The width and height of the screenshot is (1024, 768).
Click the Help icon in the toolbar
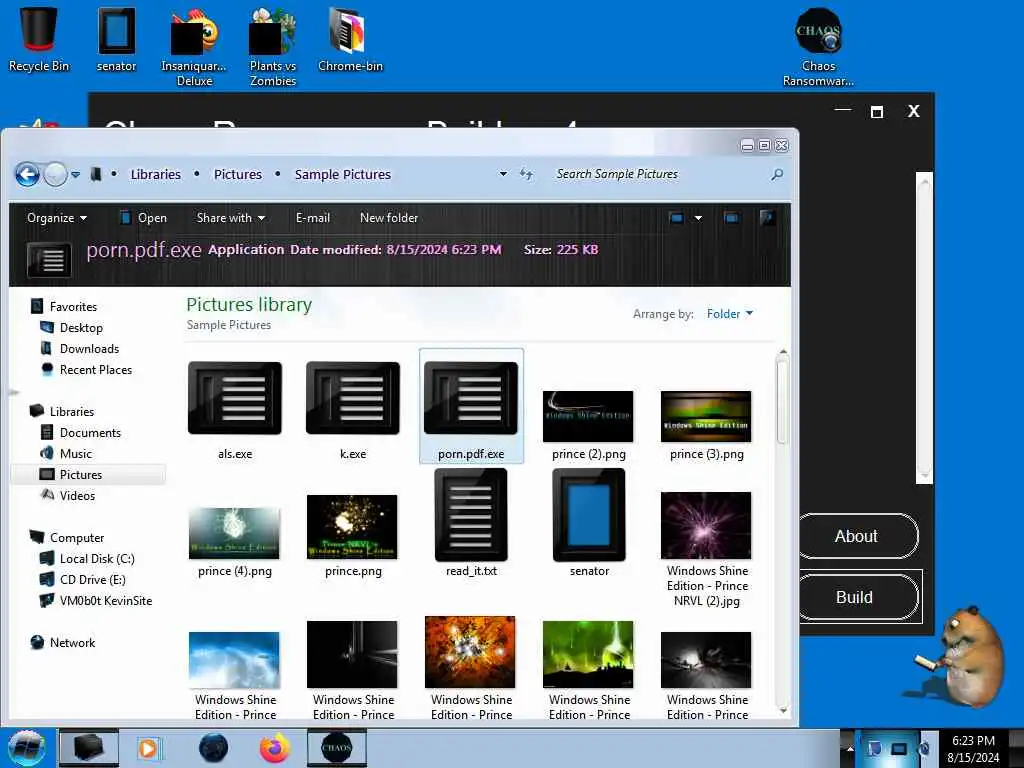pyautogui.click(x=767, y=217)
